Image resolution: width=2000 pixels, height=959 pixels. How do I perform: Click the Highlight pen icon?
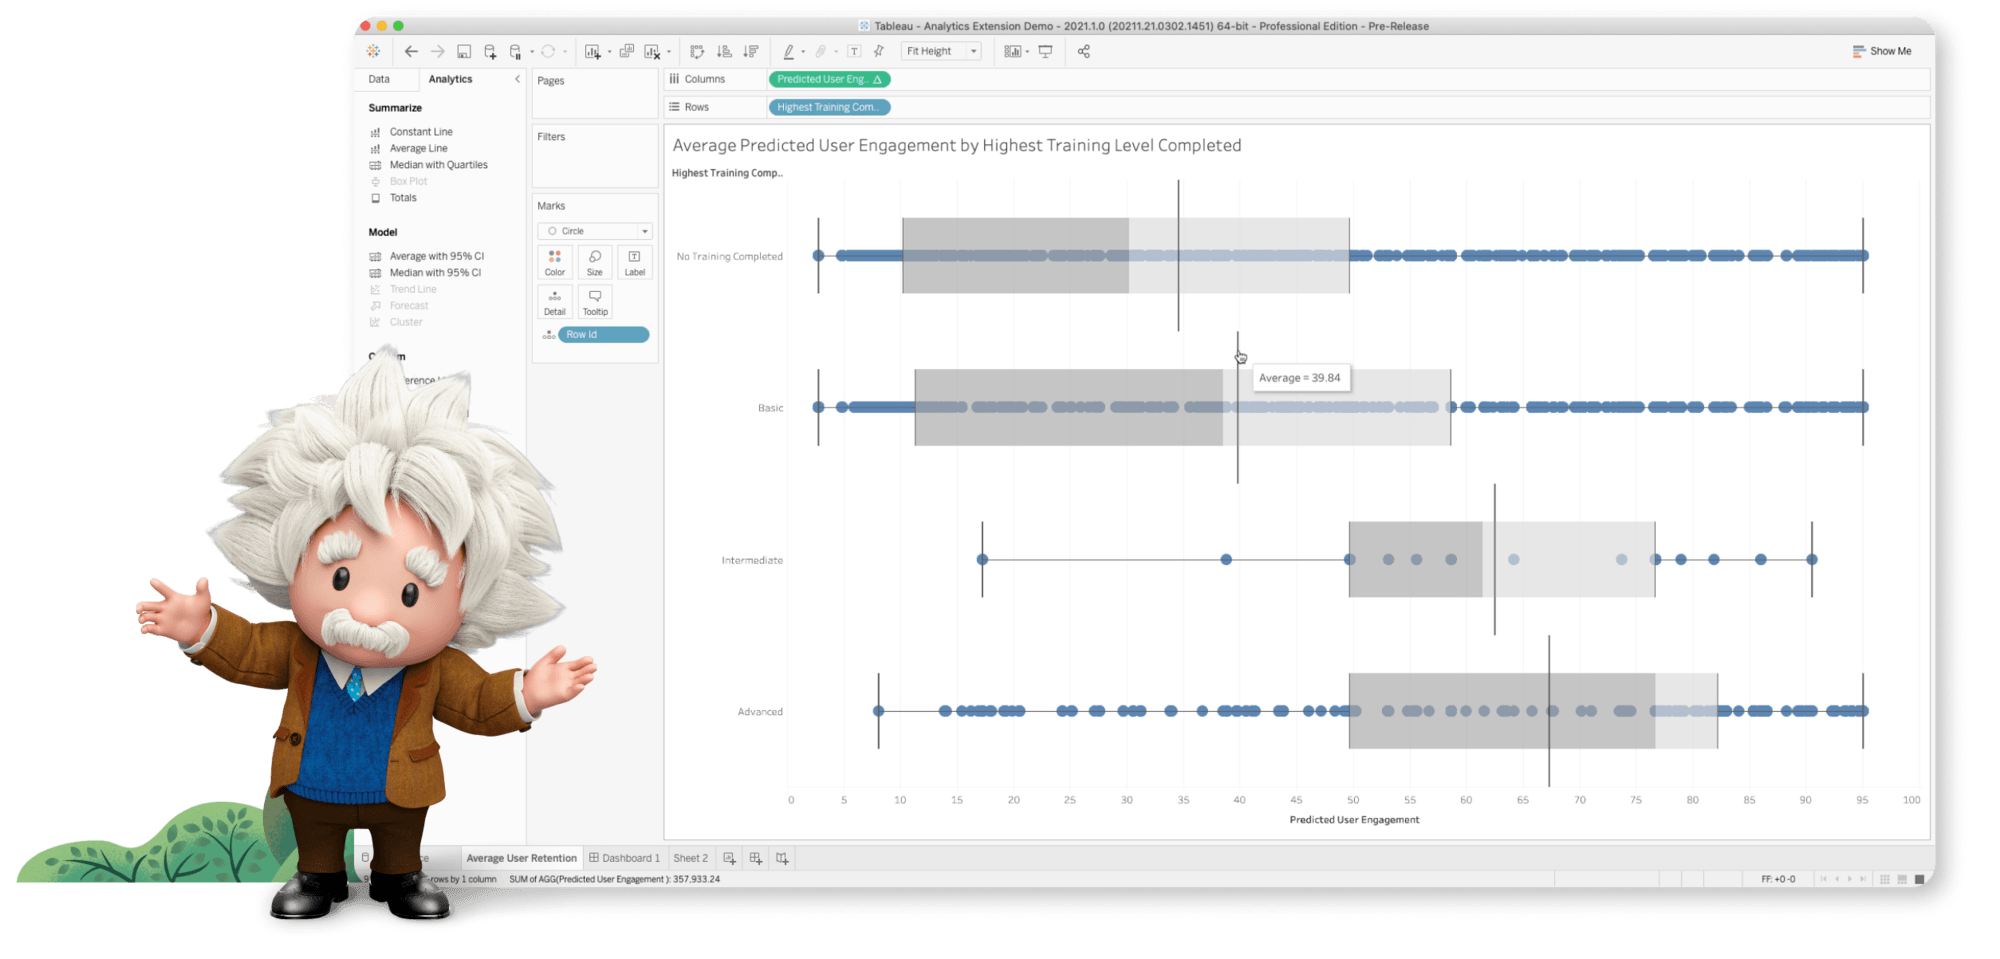[789, 51]
